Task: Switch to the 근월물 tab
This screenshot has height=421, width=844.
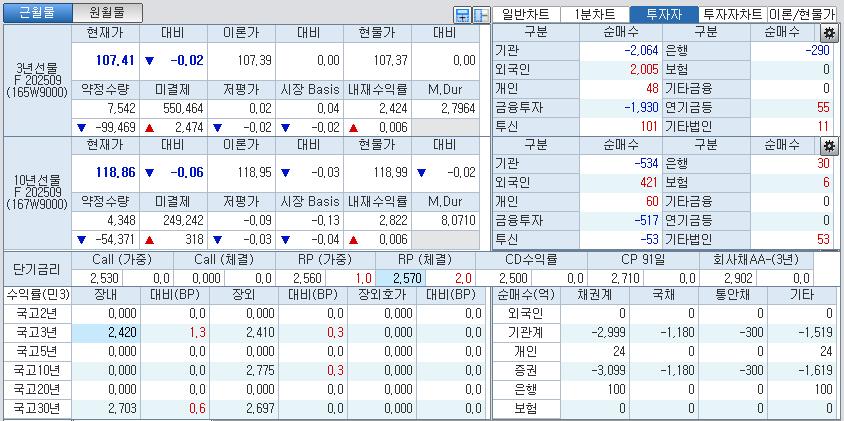Action: click(x=37, y=12)
